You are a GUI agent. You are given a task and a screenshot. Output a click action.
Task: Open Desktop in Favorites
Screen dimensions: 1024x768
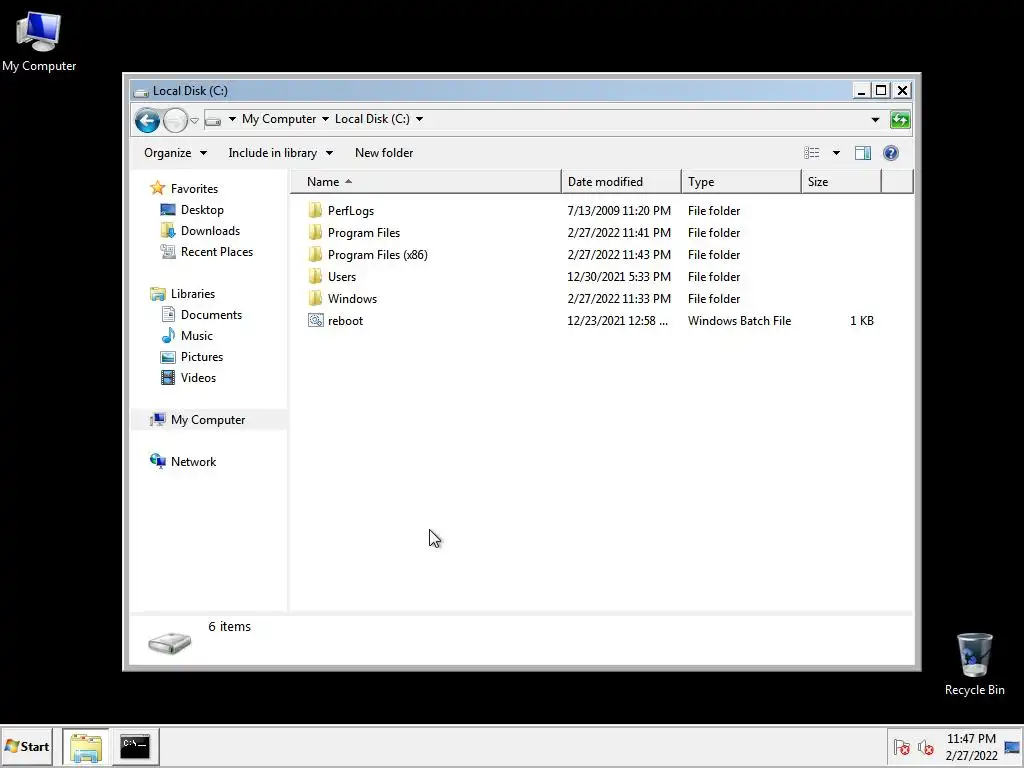[202, 210]
